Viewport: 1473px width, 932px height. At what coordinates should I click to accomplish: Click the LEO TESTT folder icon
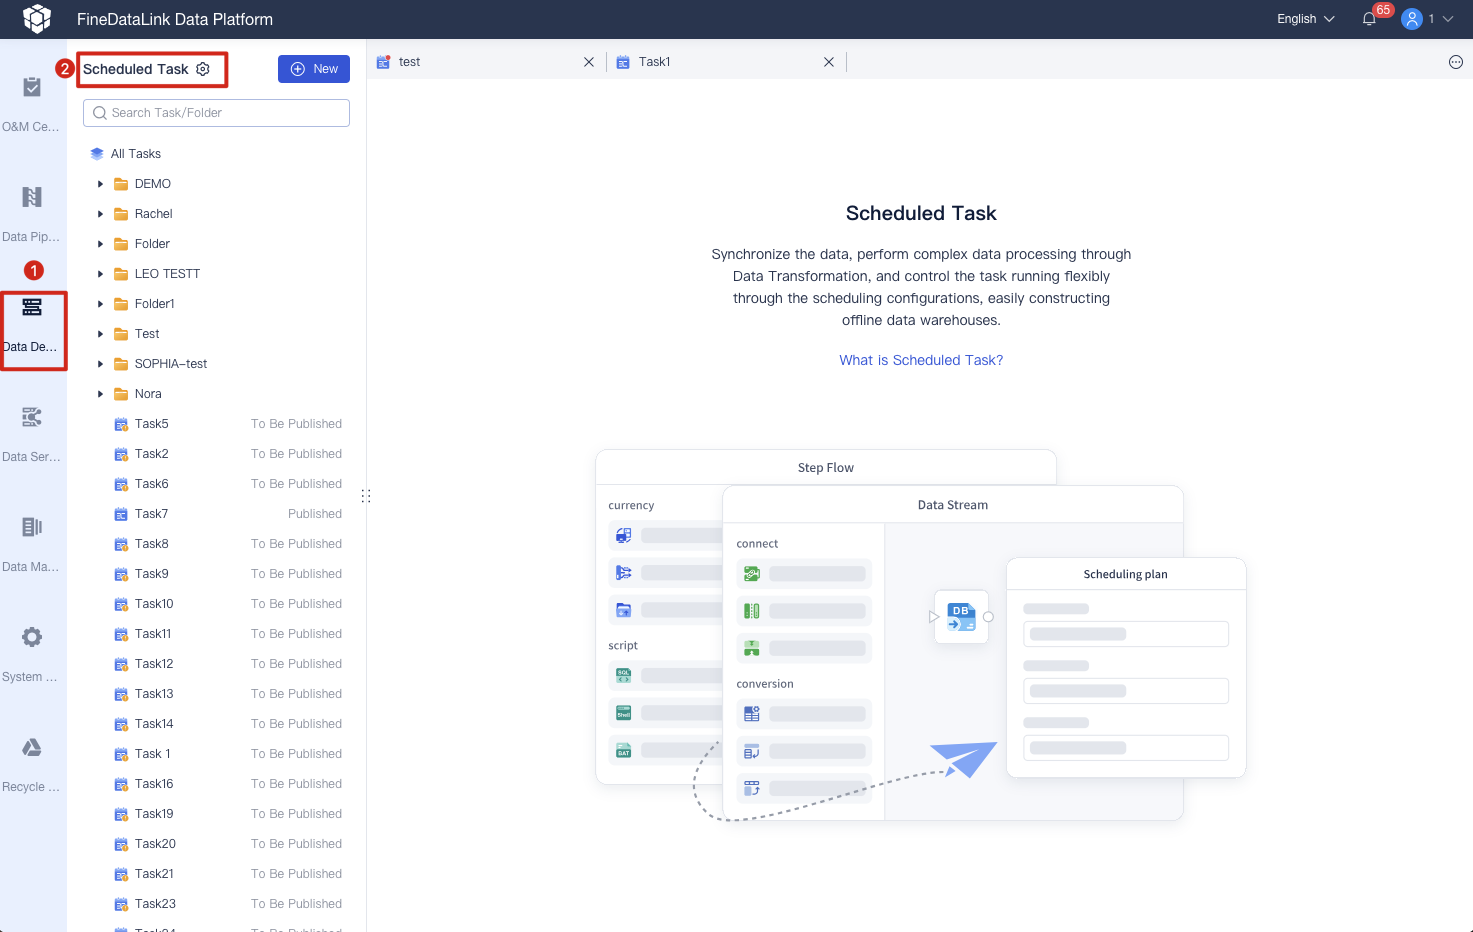pos(121,274)
